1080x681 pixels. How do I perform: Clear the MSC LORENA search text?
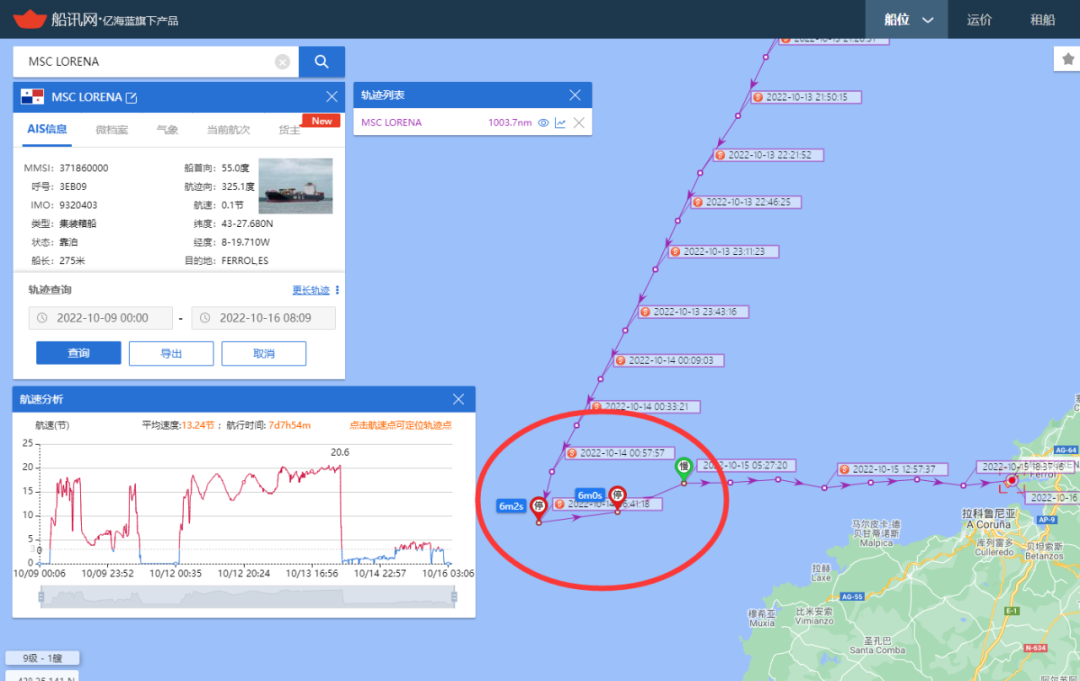coord(282,62)
